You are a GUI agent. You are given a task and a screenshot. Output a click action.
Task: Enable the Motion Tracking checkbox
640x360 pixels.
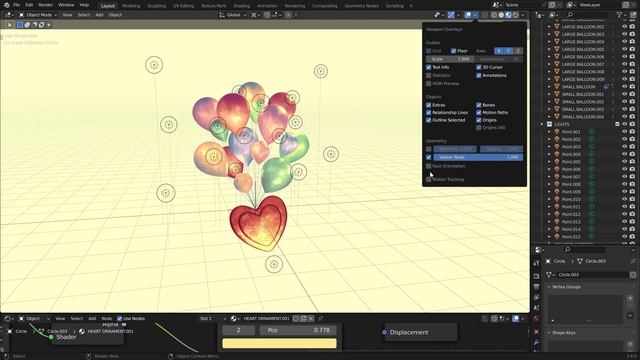[x=429, y=180]
